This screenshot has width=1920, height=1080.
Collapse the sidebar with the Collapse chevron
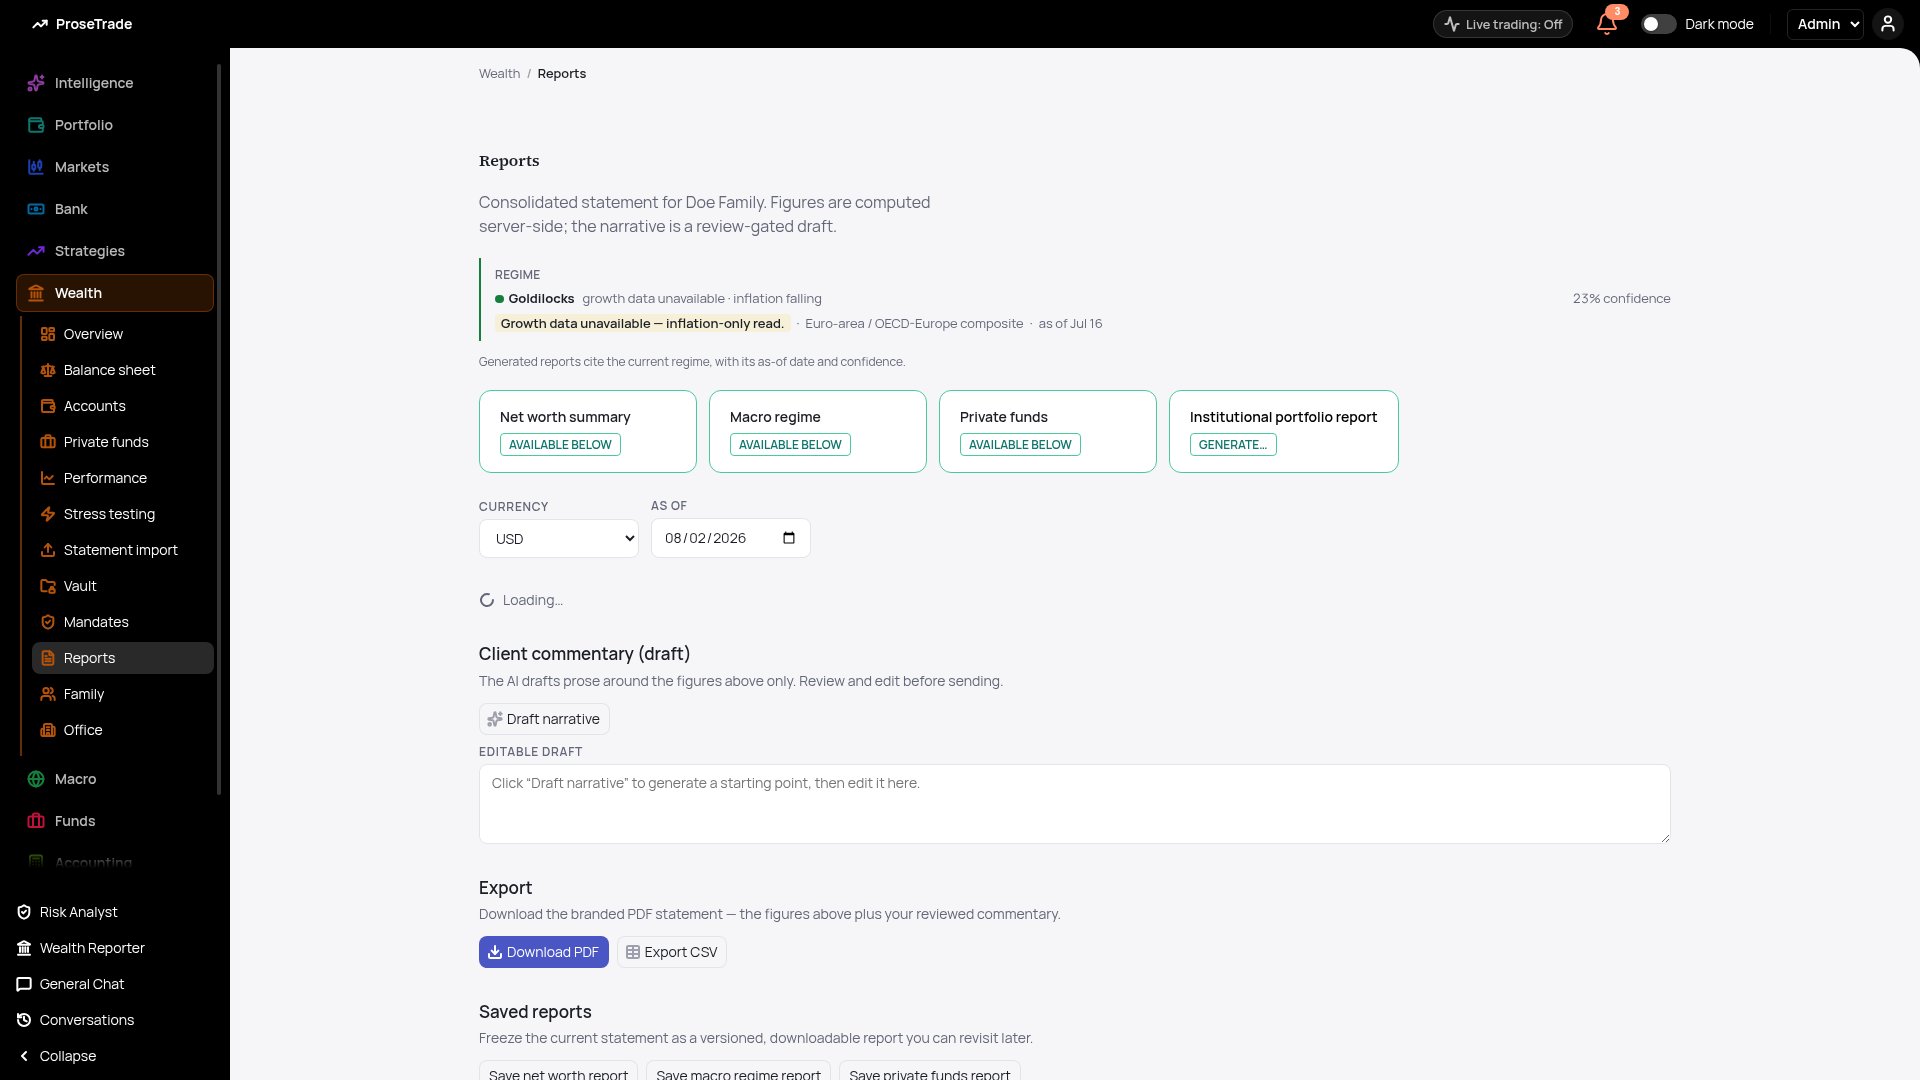tap(24, 1056)
